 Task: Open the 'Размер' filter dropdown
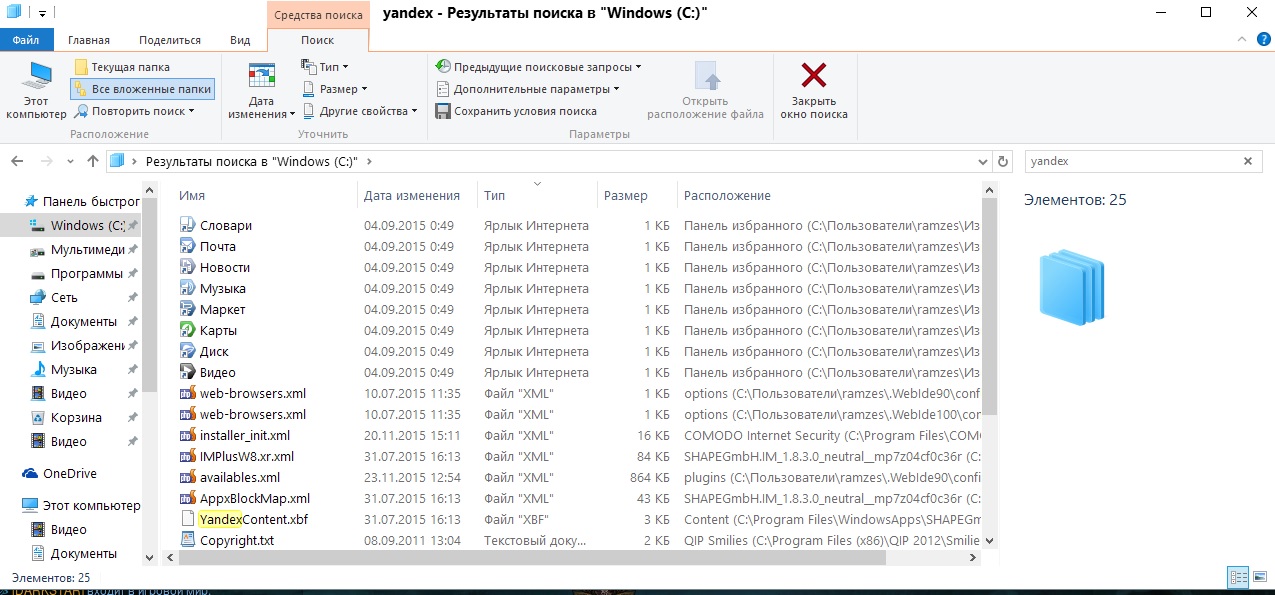335,89
